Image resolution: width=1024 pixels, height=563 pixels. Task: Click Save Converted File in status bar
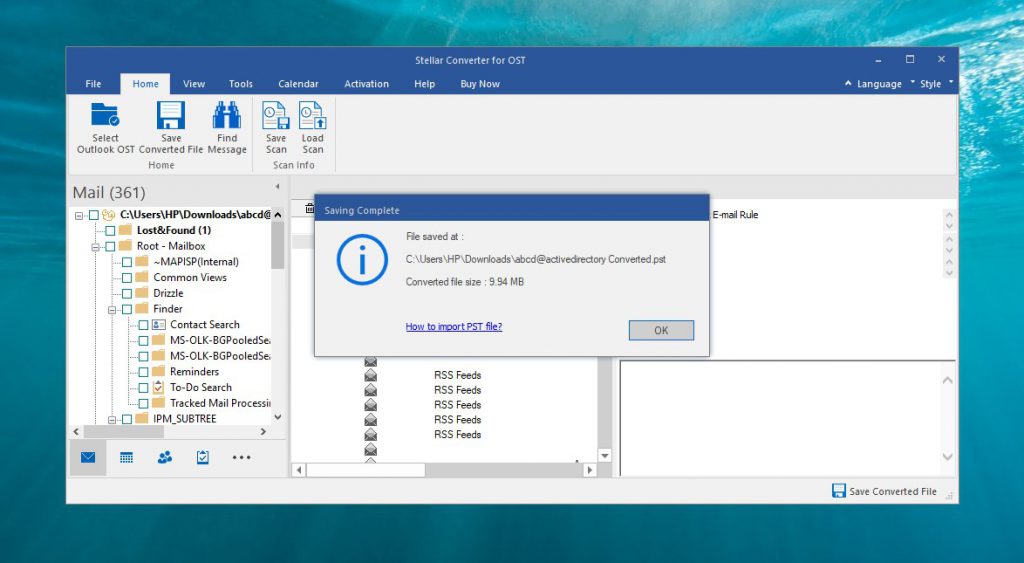click(x=884, y=491)
